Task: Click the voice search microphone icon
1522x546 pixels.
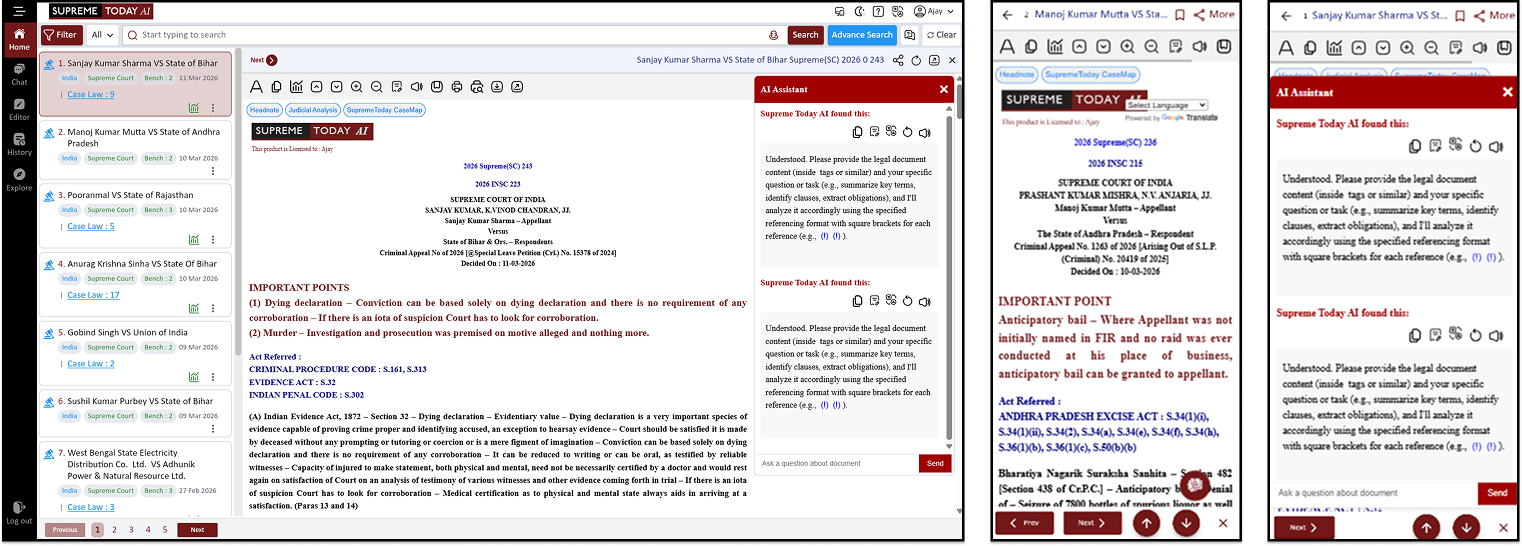Action: [774, 35]
